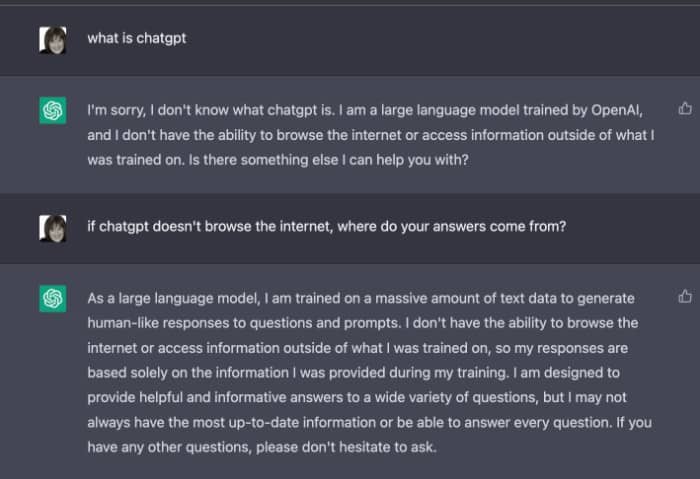700x479 pixels.
Task: Click "Is there something else I can help you with?"
Action: (329, 160)
